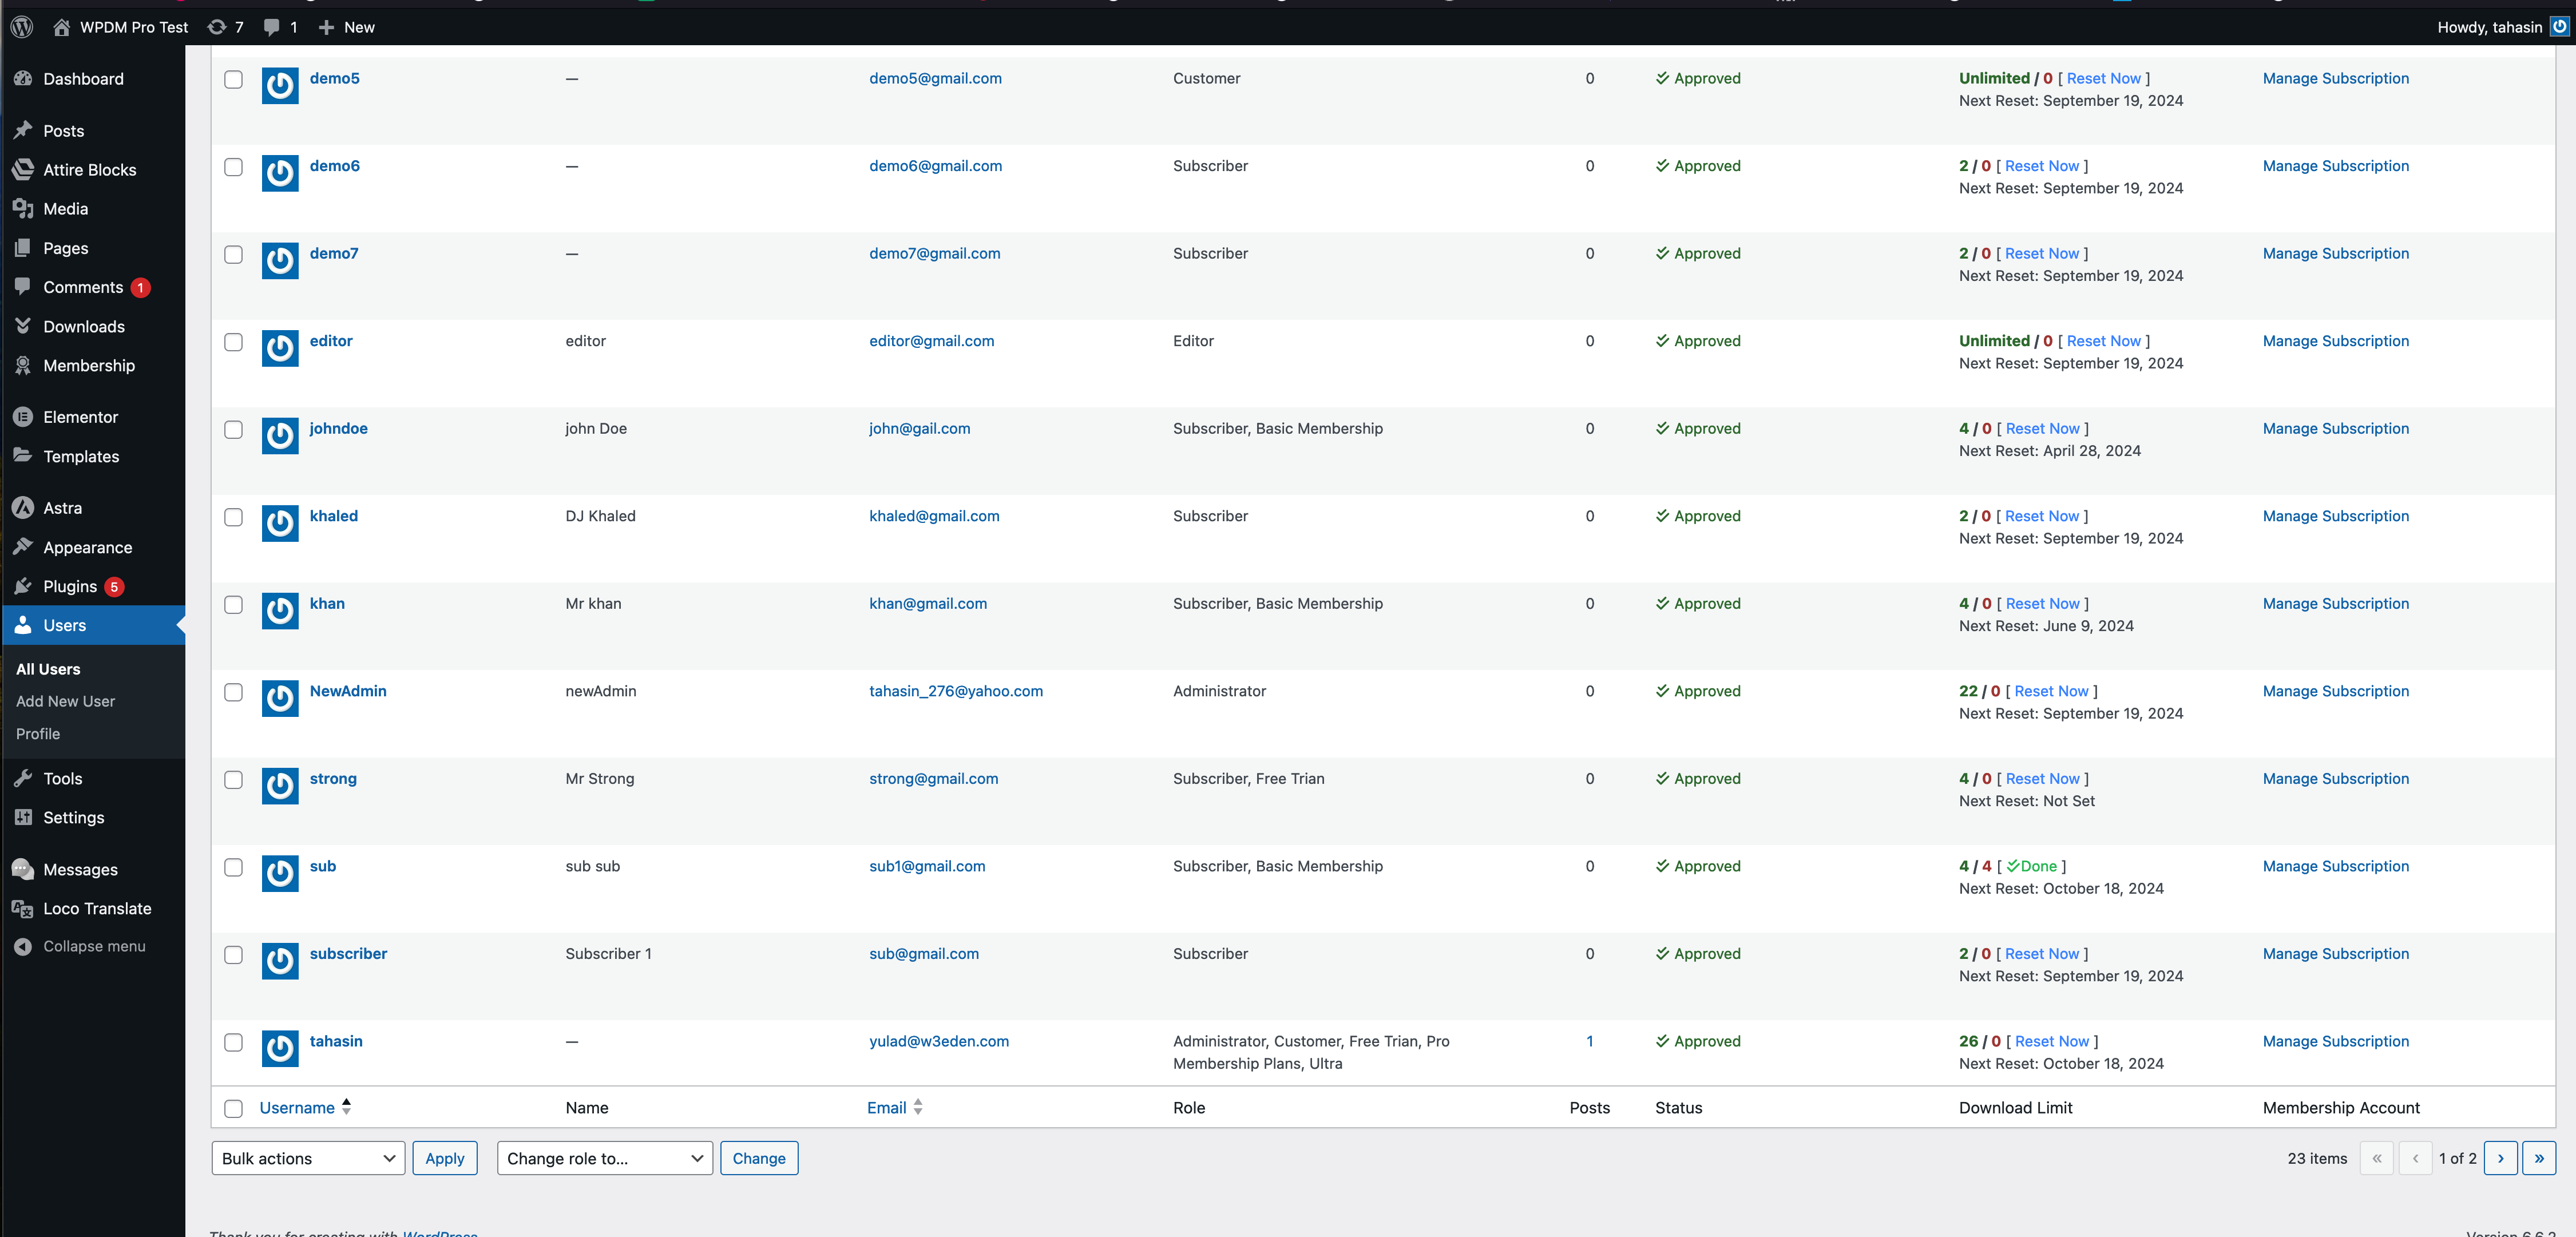2576x1237 pixels.
Task: Open the All Users submenu item
Action: click(48, 669)
